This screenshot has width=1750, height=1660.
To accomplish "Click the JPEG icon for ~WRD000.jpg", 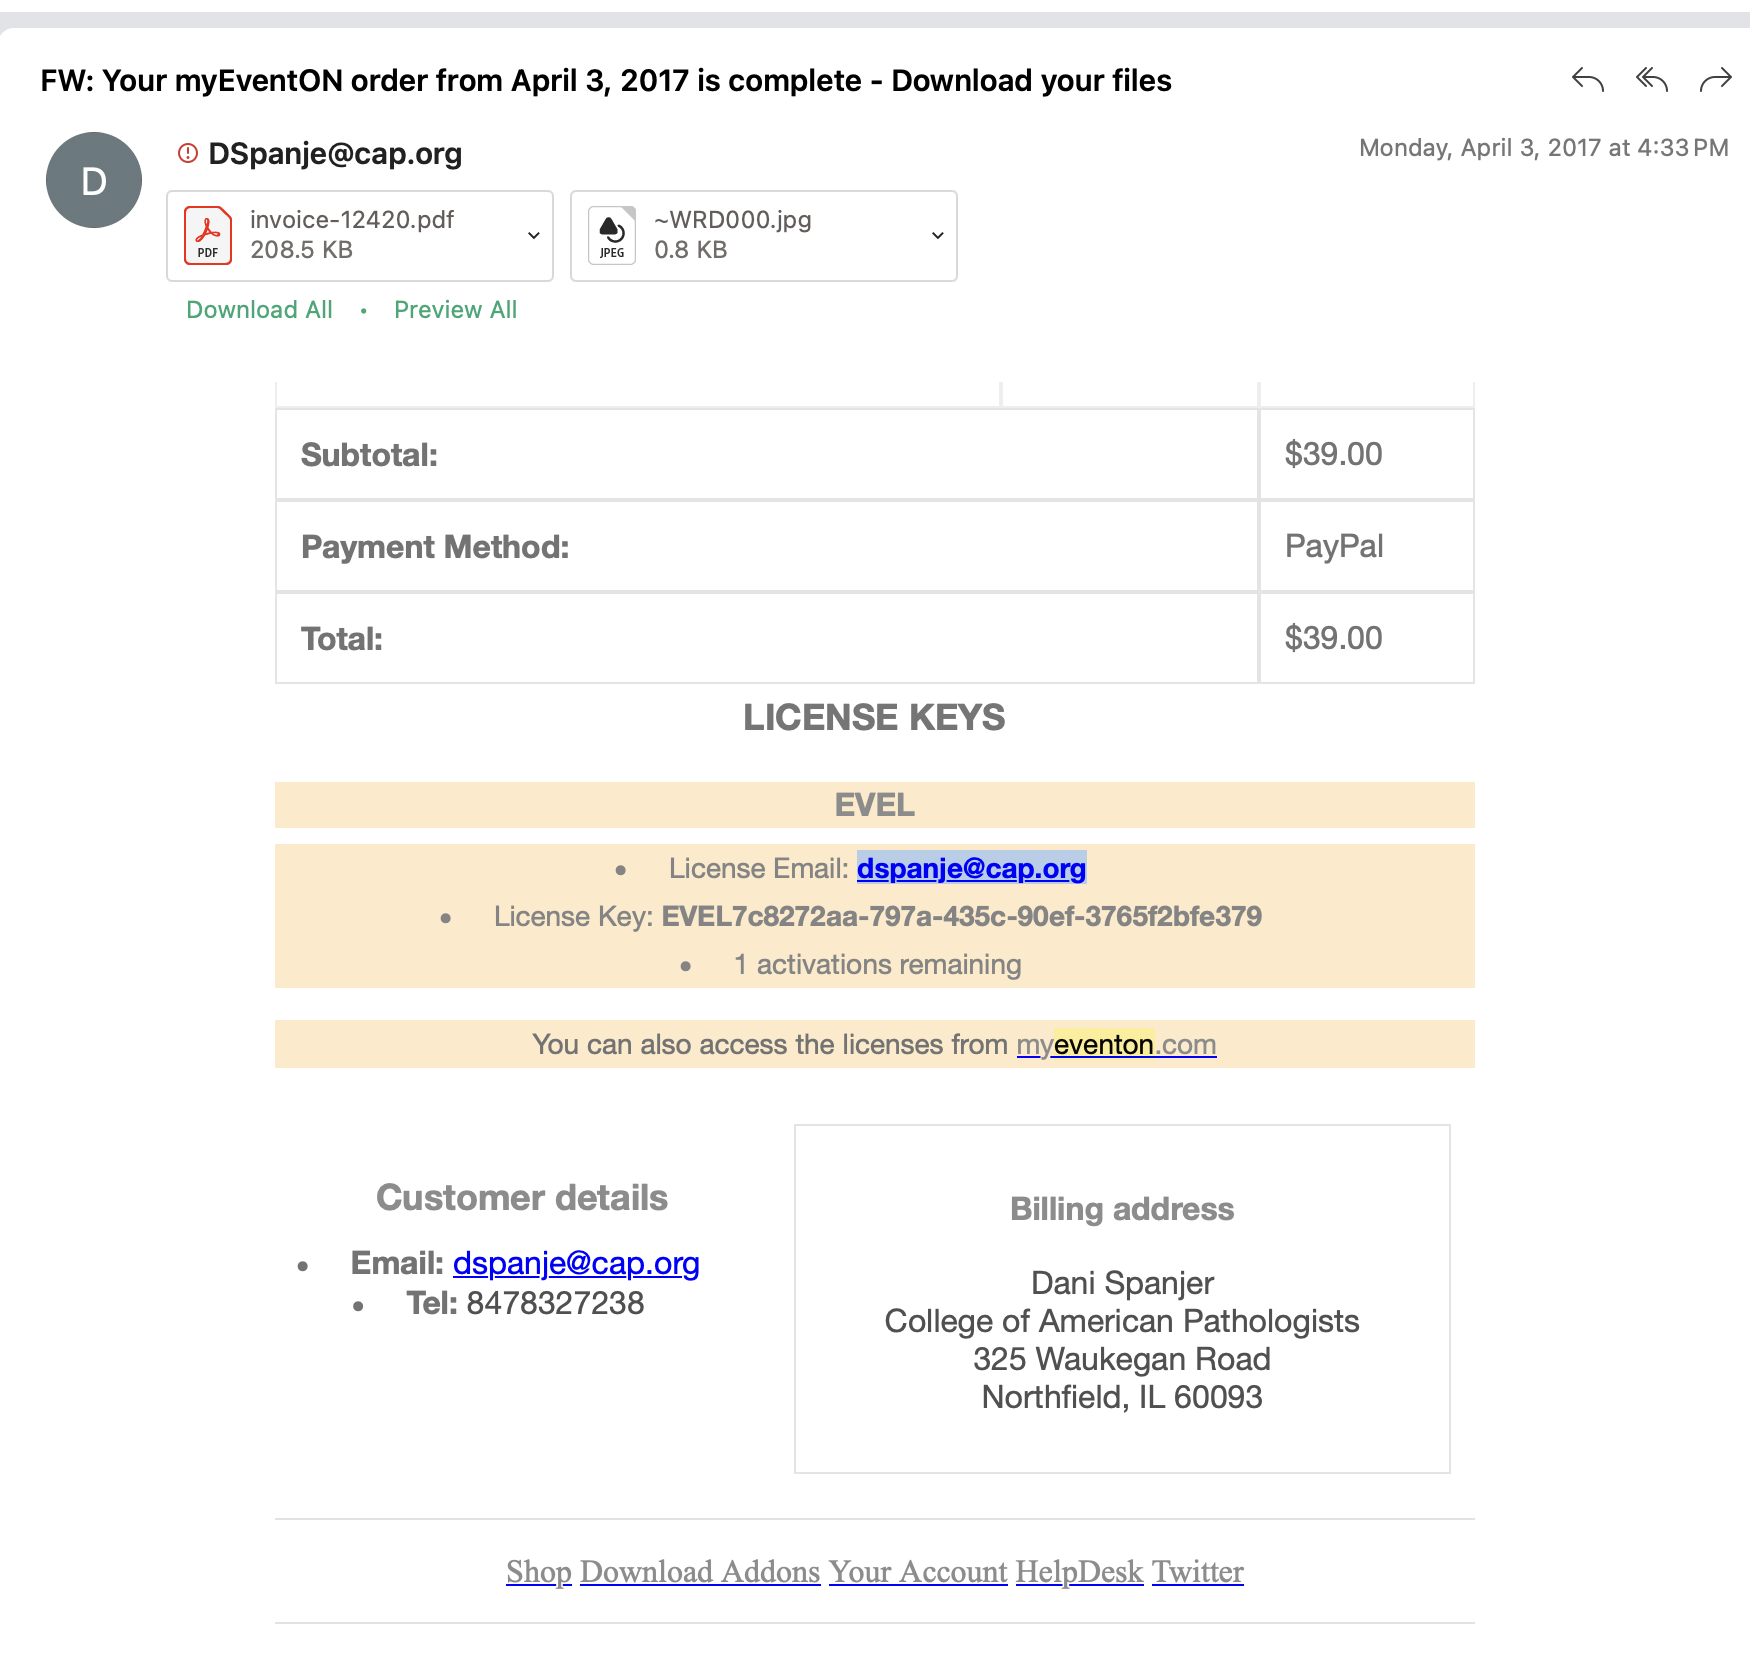I will tap(612, 236).
